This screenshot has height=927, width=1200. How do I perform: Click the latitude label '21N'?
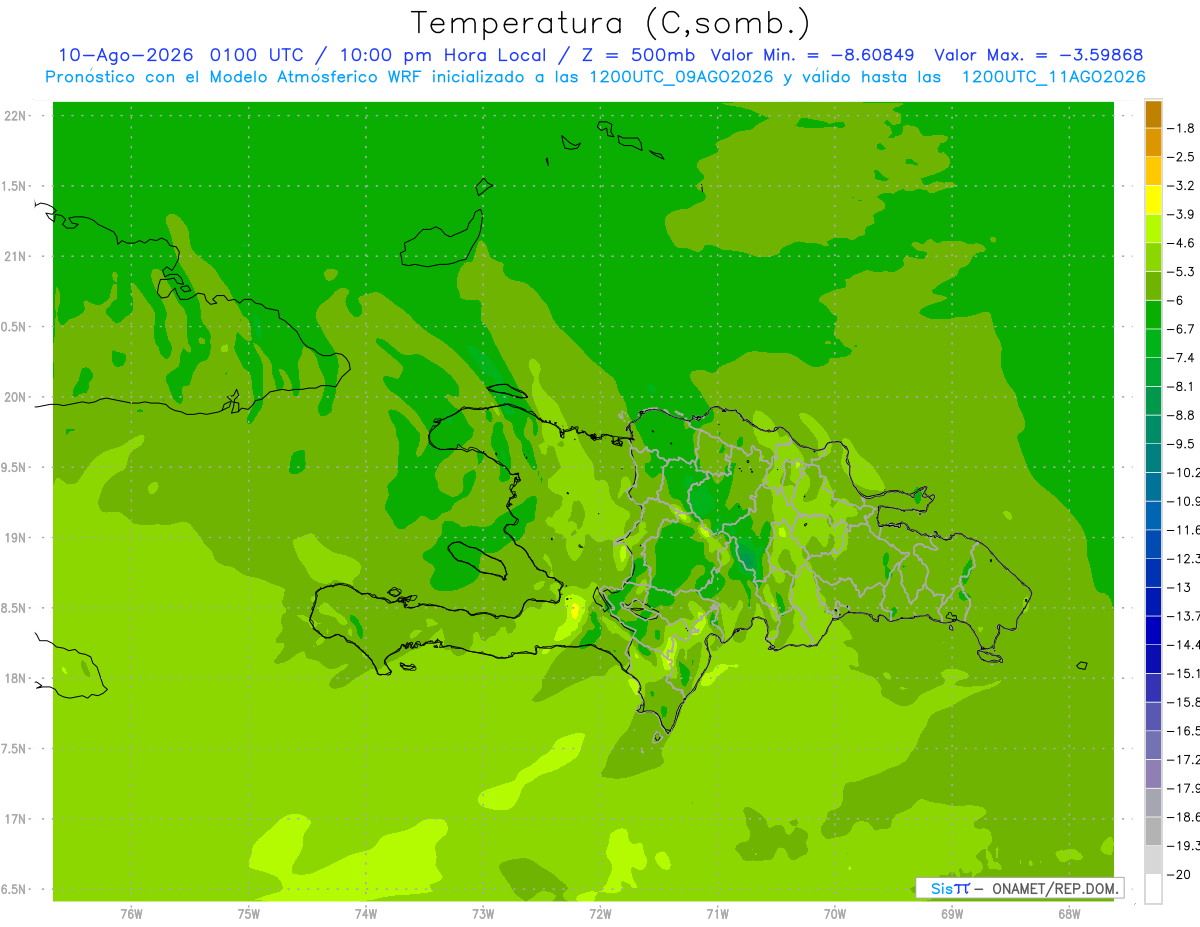pos(17,256)
